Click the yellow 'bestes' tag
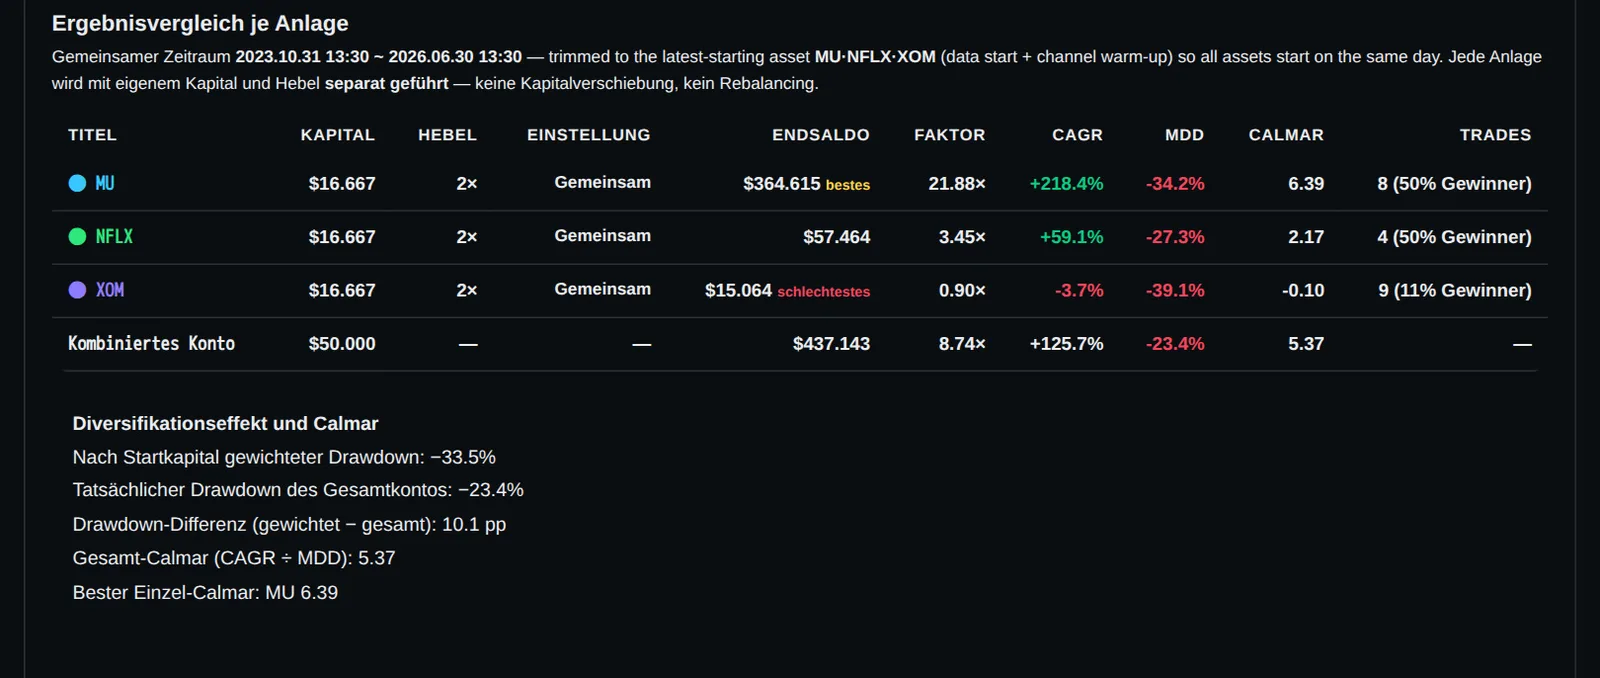Image resolution: width=1600 pixels, height=678 pixels. 848,185
